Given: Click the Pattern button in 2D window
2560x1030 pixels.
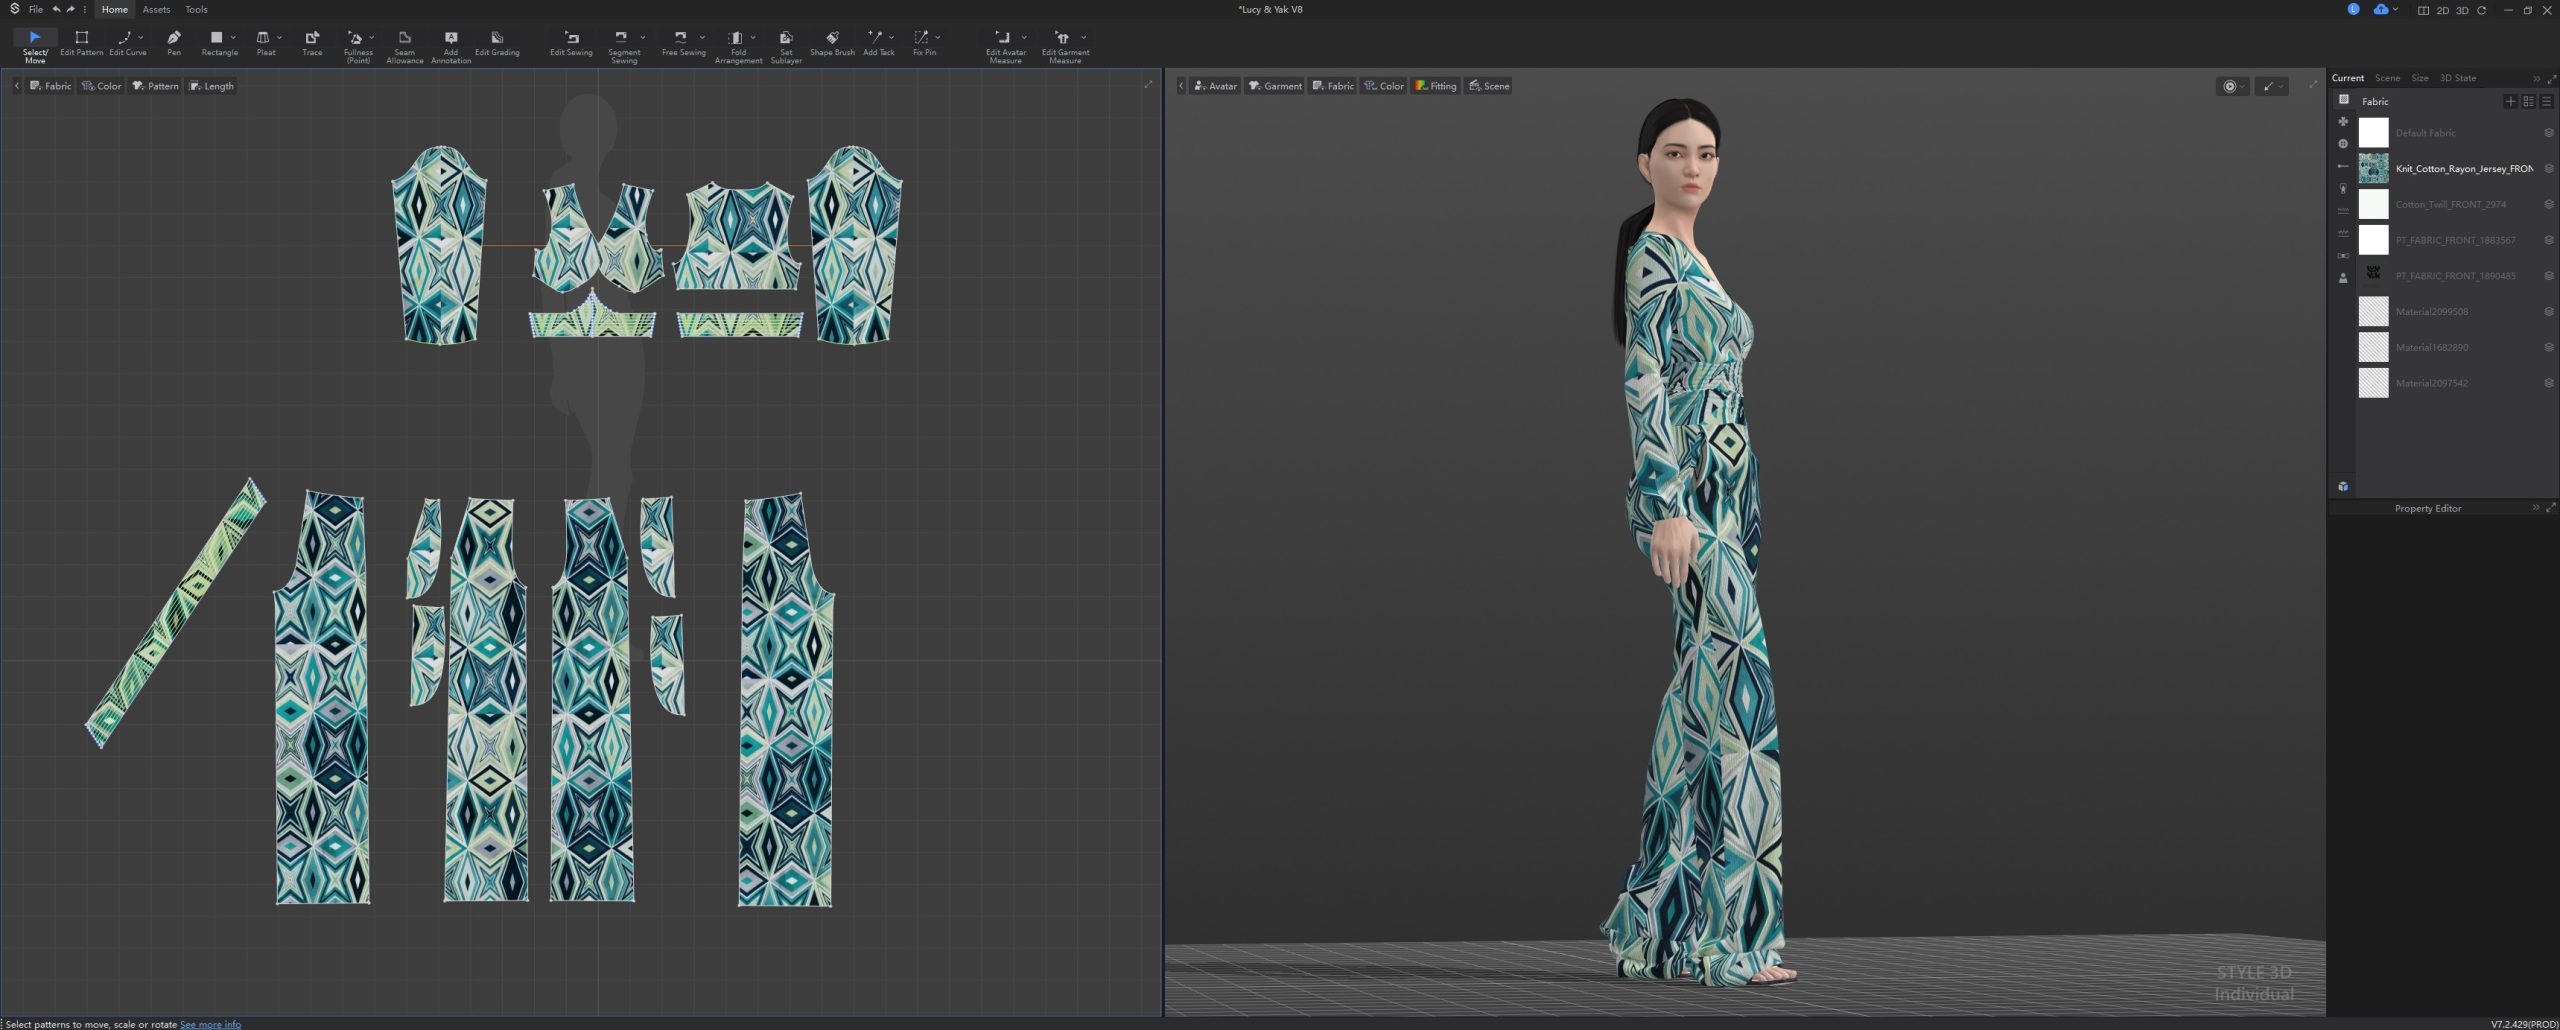Looking at the screenshot, I should [x=155, y=86].
